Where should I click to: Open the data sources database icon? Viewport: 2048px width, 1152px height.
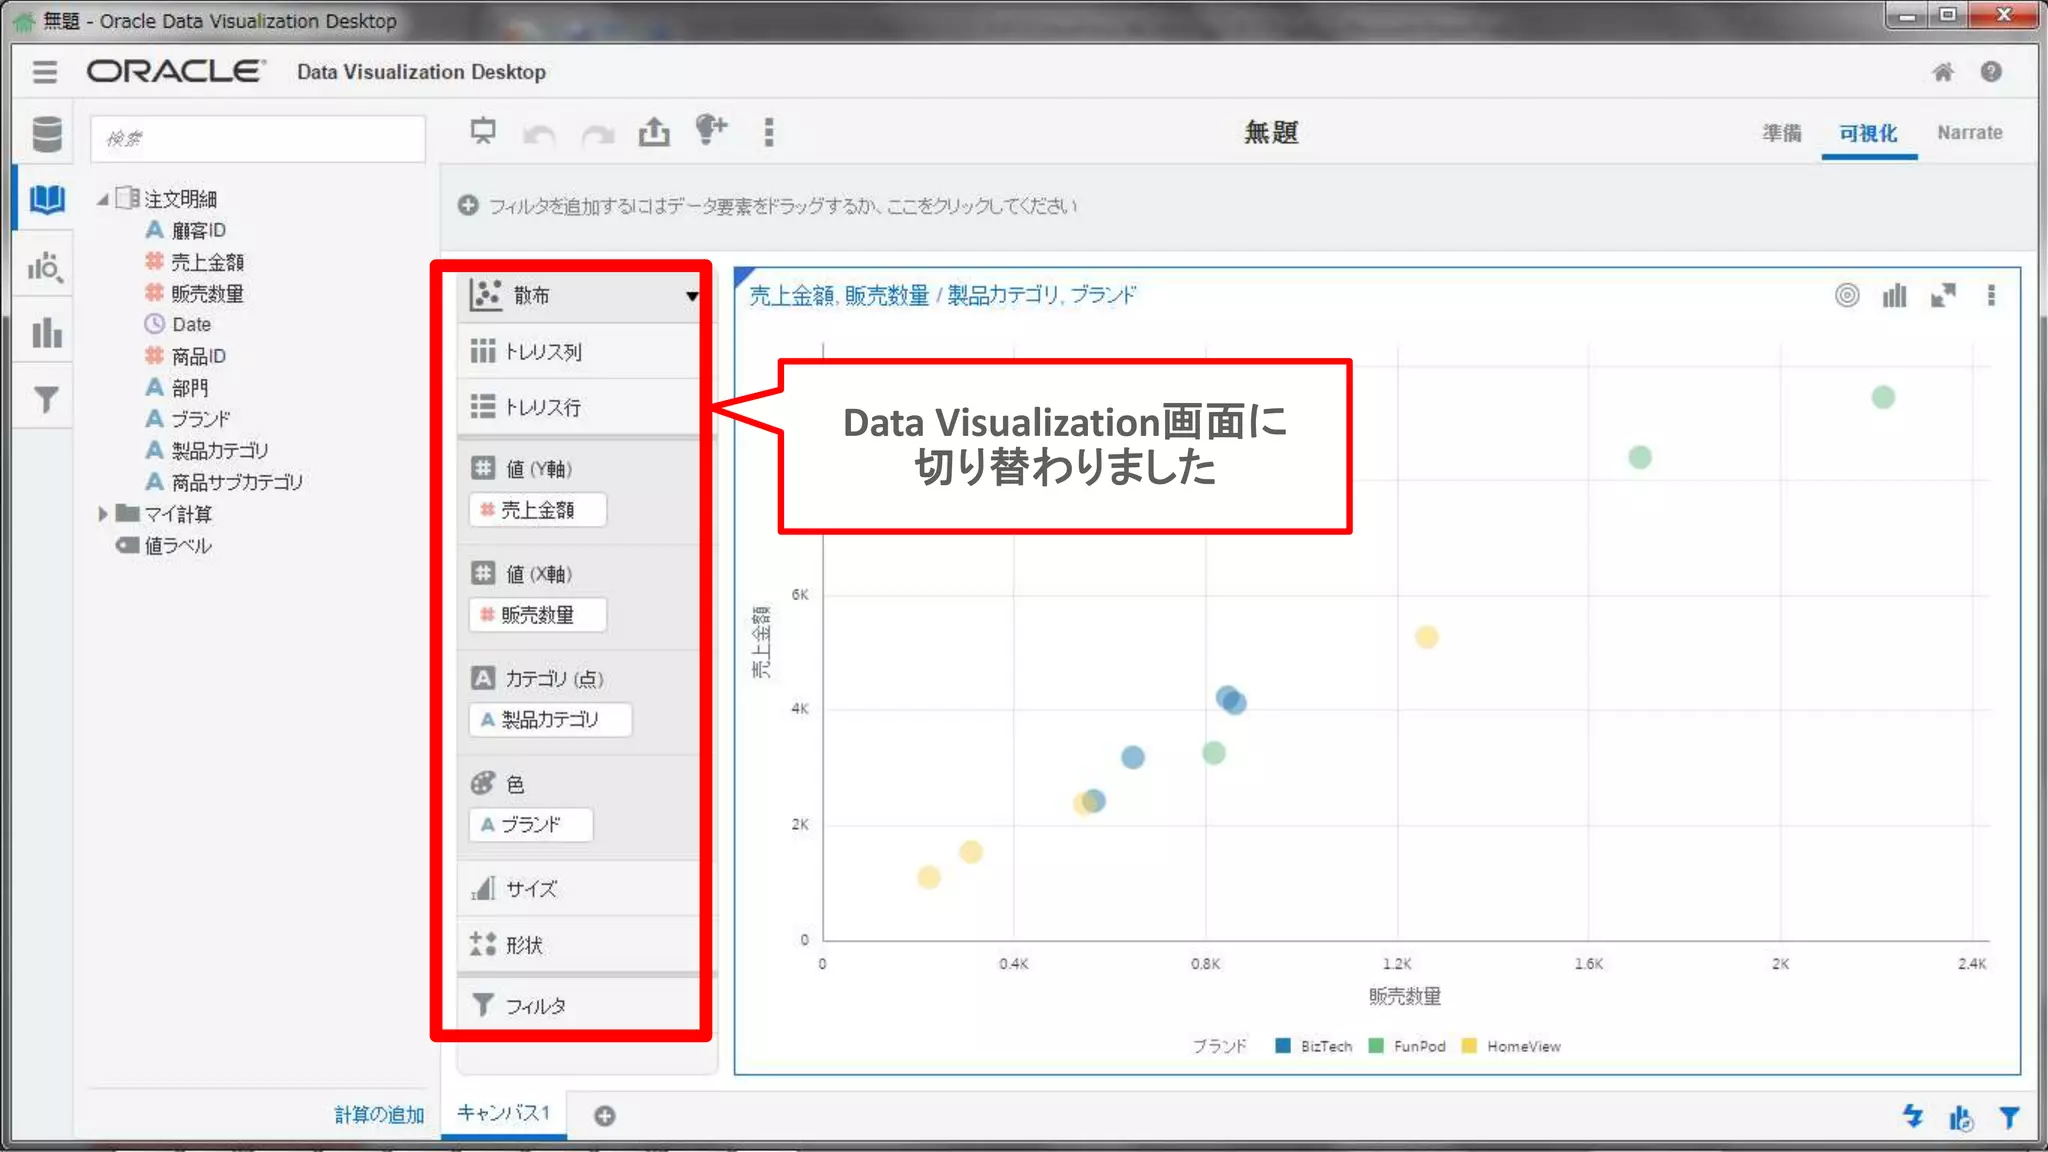pos(46,134)
